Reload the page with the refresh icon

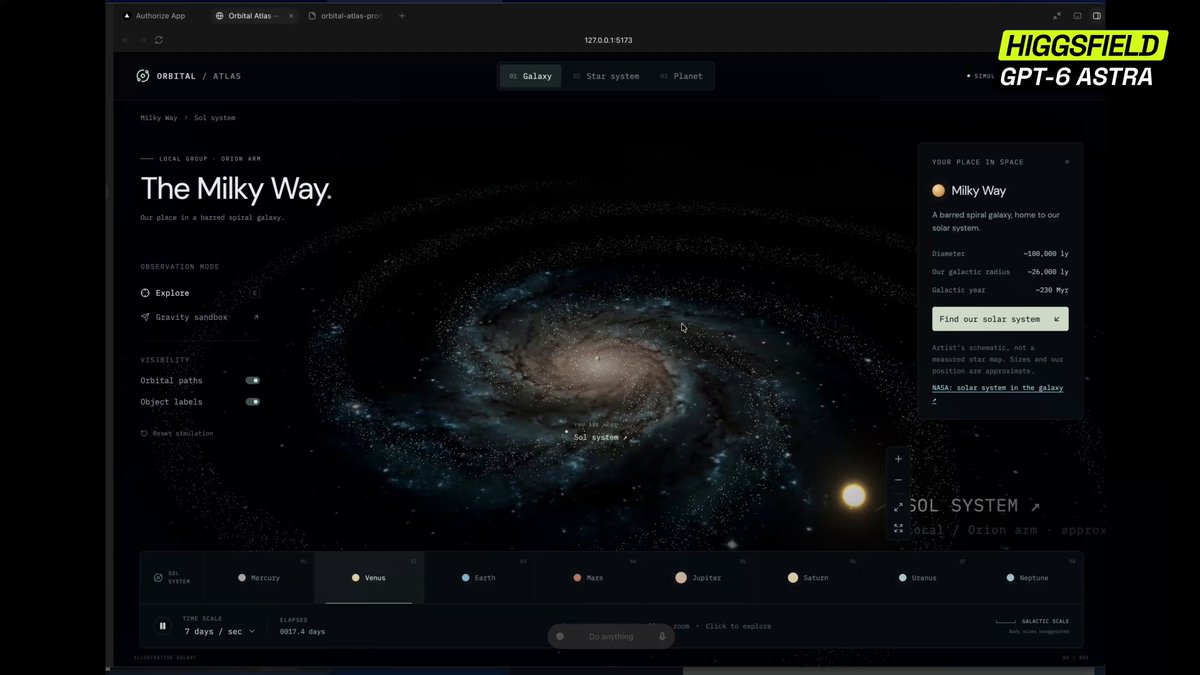pyautogui.click(x=158, y=40)
